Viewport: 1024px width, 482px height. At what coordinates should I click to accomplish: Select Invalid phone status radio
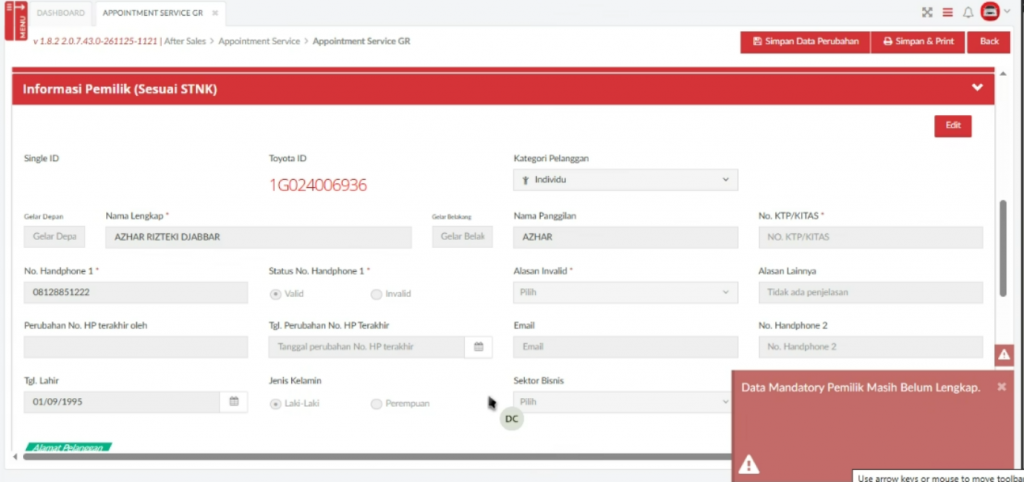point(376,294)
